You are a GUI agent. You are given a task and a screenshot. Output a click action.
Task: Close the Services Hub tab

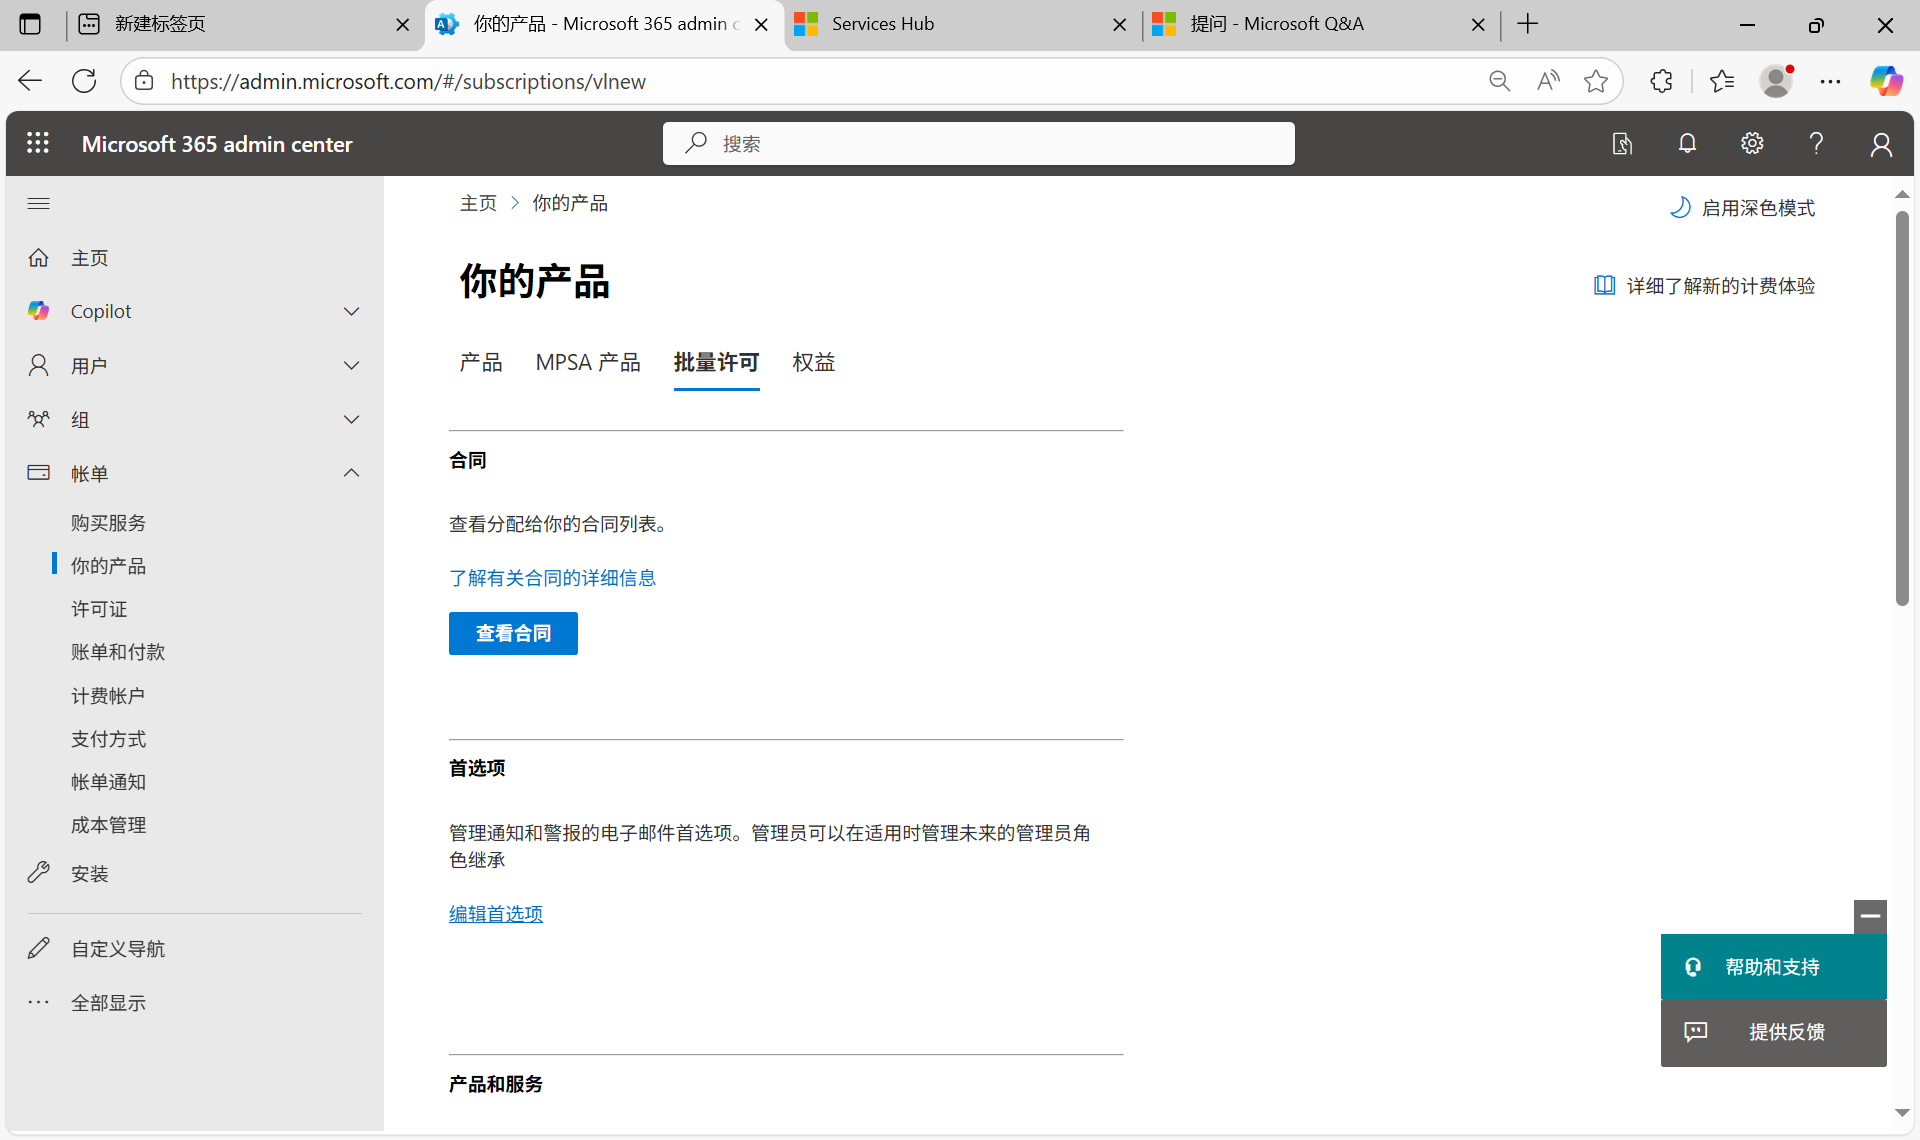click(1120, 25)
